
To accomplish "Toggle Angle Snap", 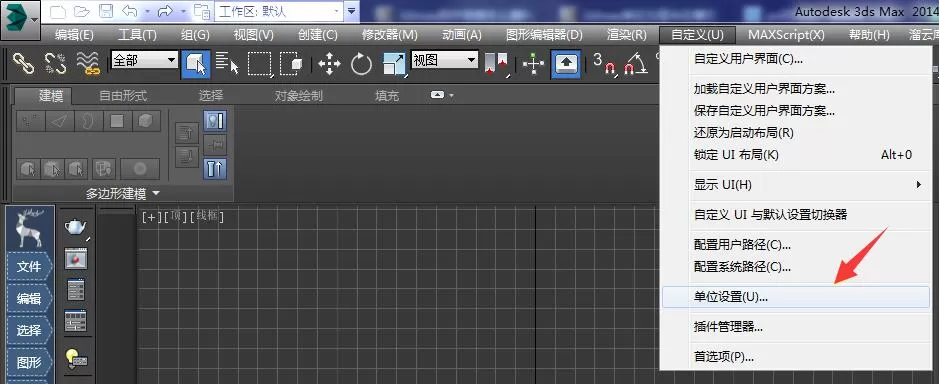I will pyautogui.click(x=636, y=63).
